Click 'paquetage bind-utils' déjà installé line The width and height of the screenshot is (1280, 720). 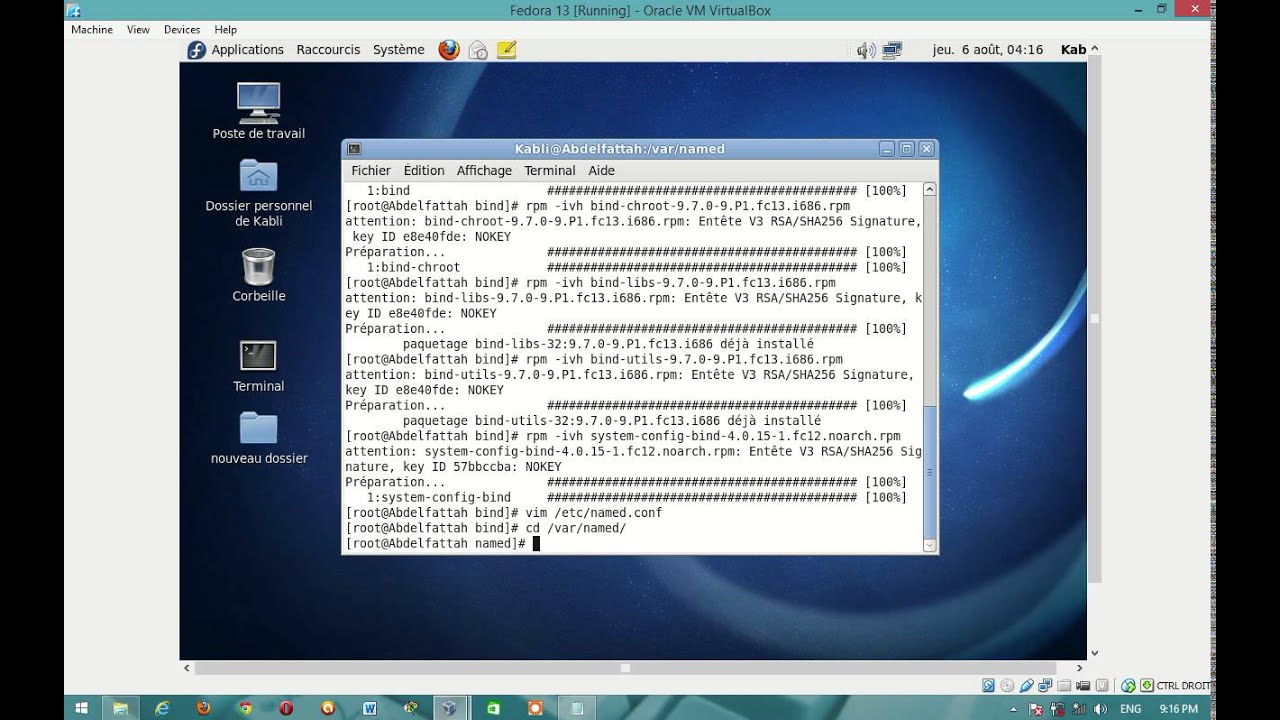coord(612,421)
